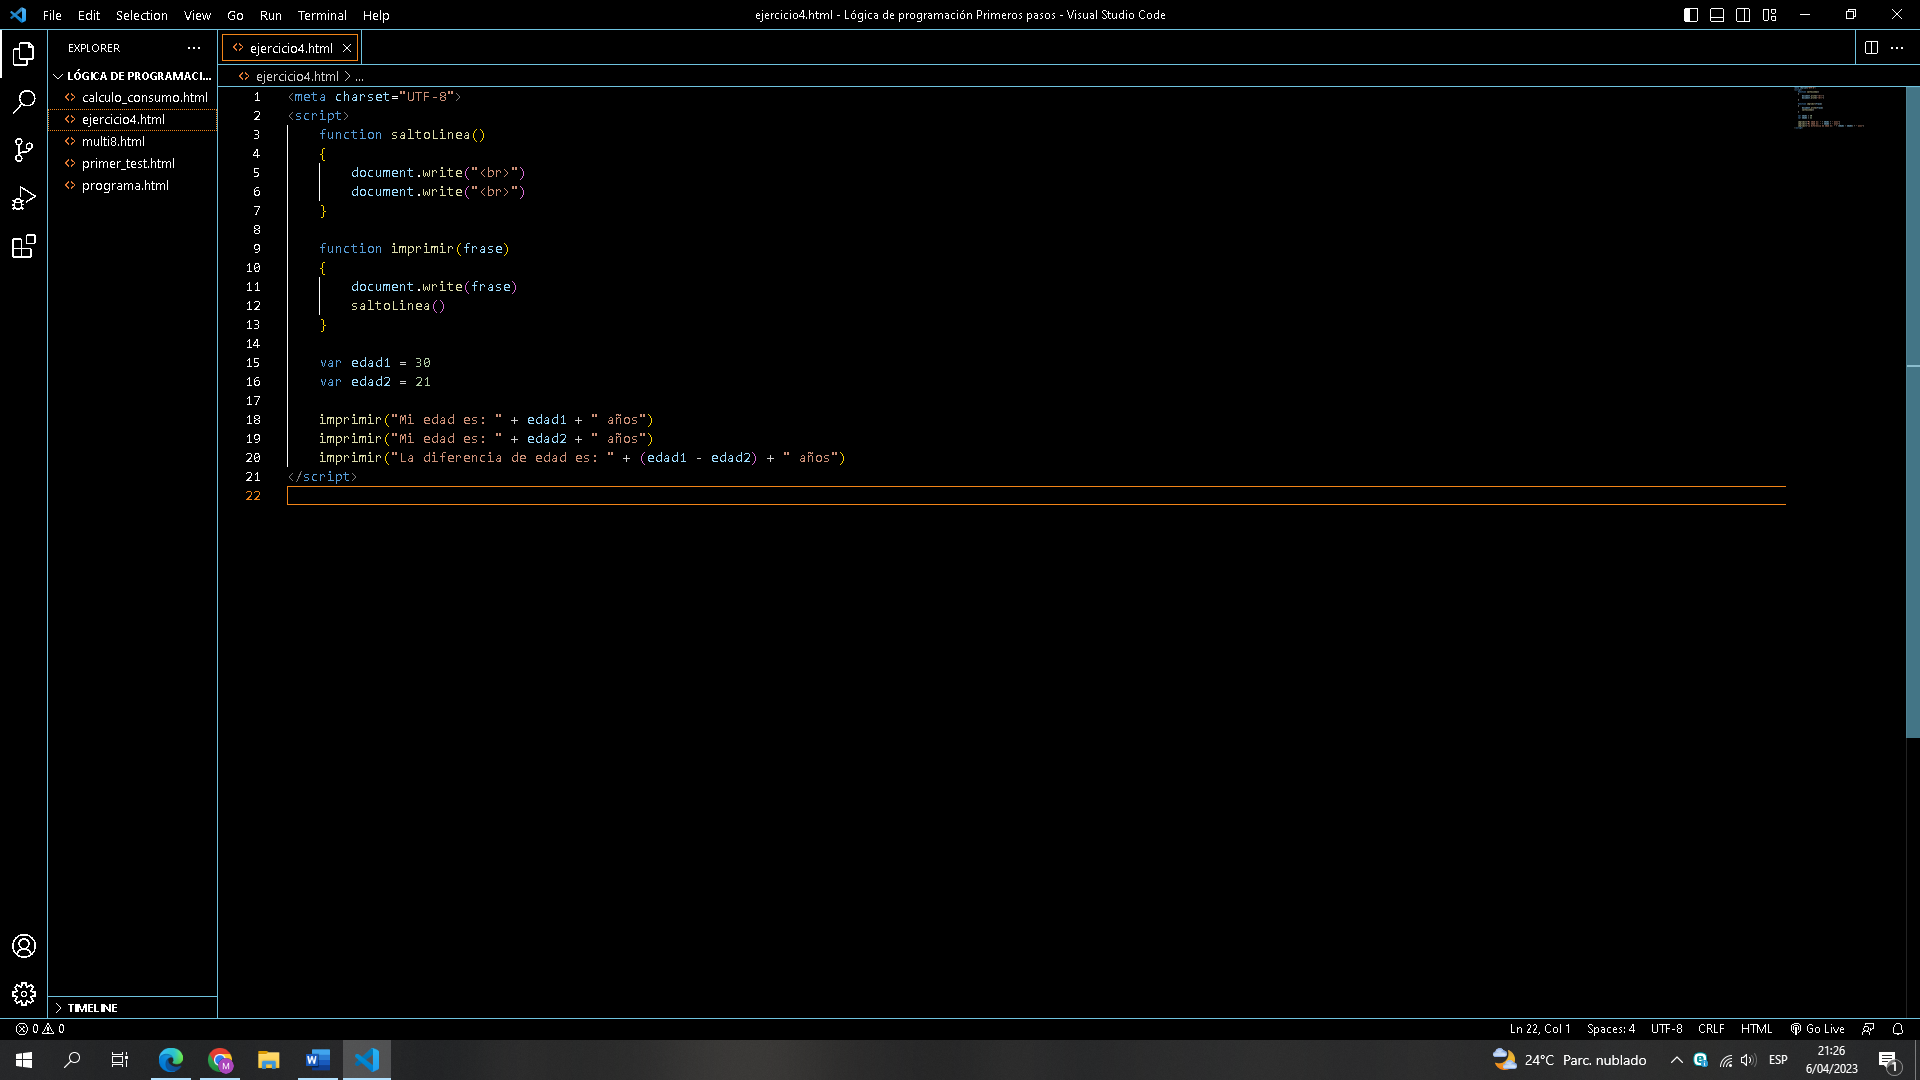
Task: Open the Explorer view in activity bar
Action: coord(24,53)
